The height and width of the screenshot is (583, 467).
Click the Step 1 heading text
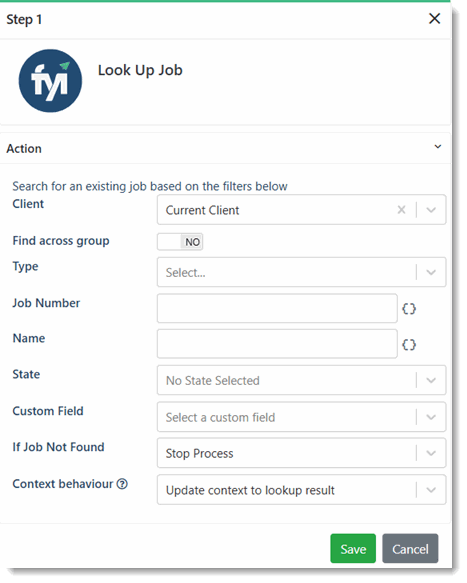(24, 19)
